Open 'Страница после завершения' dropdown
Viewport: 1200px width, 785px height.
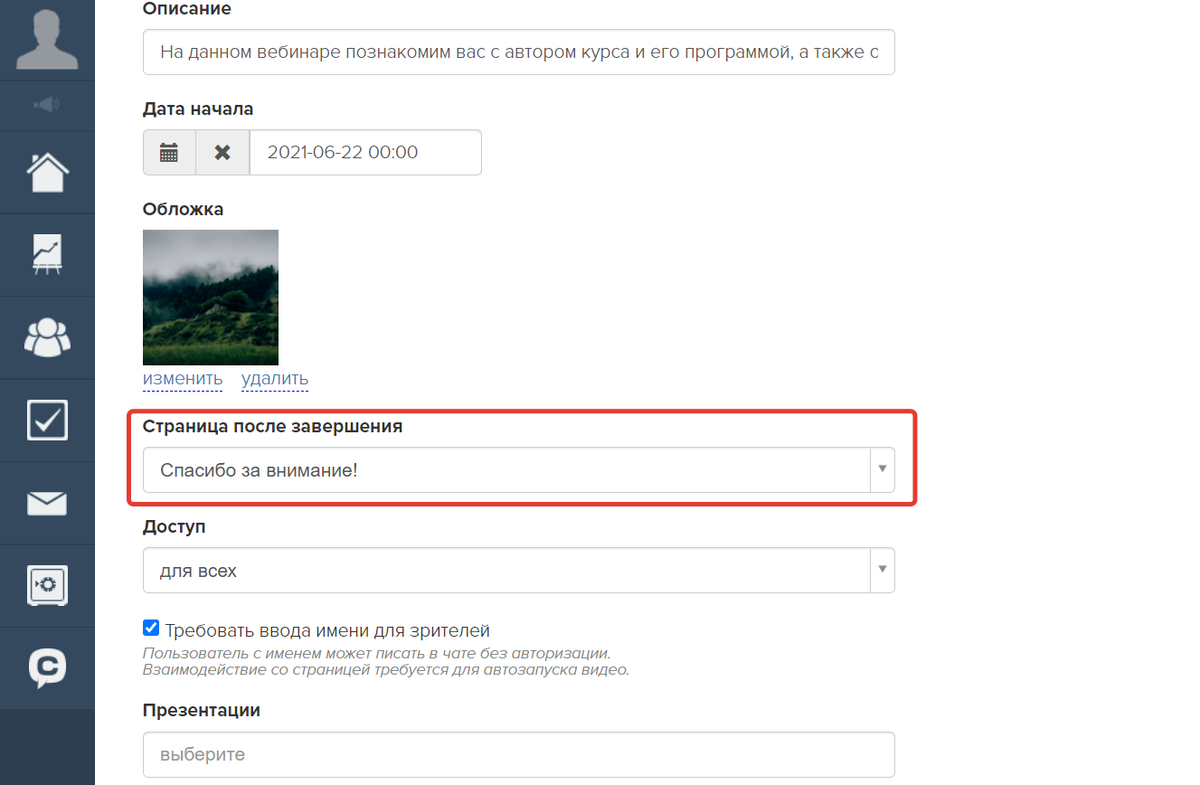click(519, 470)
